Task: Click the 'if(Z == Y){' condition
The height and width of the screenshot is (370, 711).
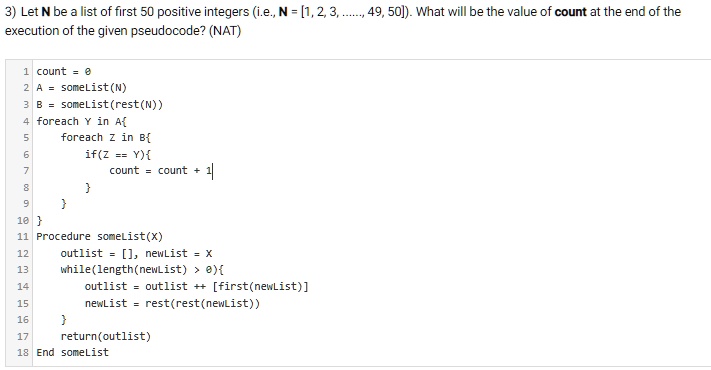Action: click(x=118, y=155)
